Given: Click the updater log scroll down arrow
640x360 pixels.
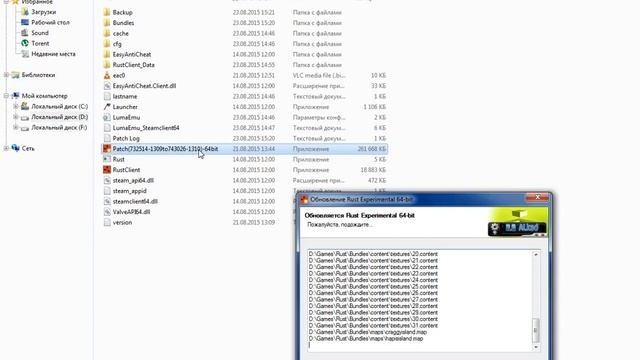Looking at the screenshot, I should pyautogui.click(x=536, y=347).
